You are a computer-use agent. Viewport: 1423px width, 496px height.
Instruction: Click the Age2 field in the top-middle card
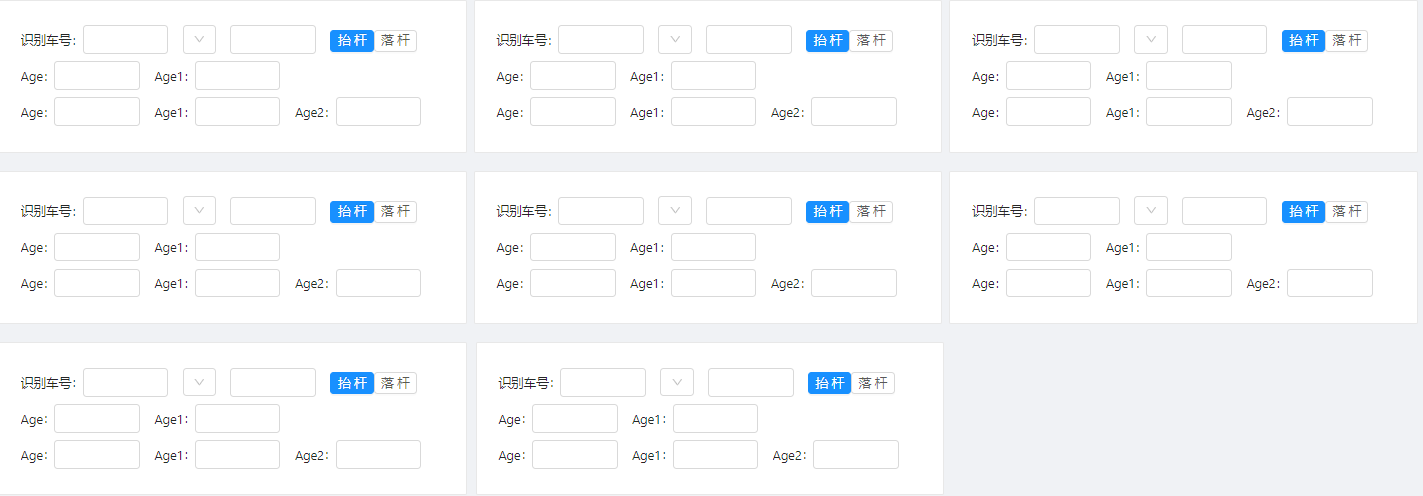tap(854, 112)
